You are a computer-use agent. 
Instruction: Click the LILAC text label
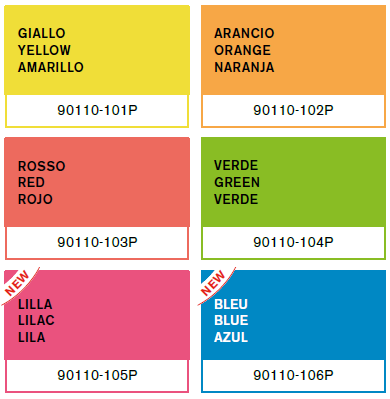36,320
